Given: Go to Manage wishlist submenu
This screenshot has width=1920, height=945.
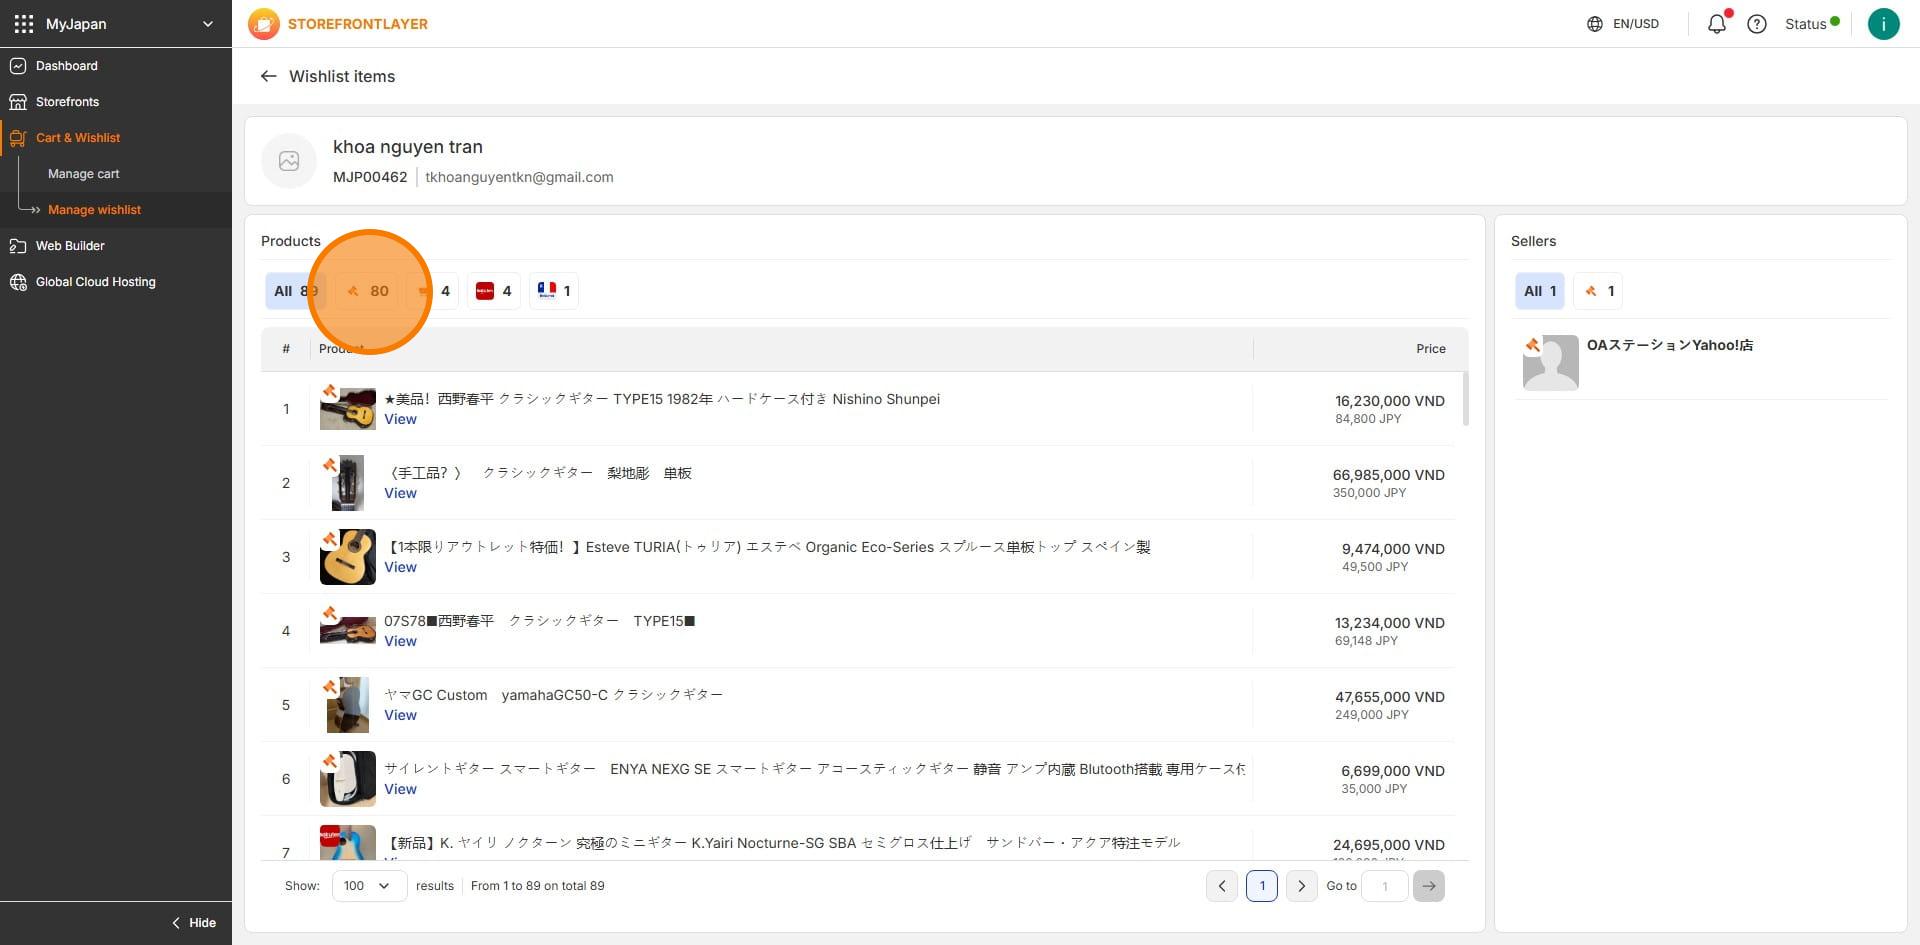Looking at the screenshot, I should [94, 210].
